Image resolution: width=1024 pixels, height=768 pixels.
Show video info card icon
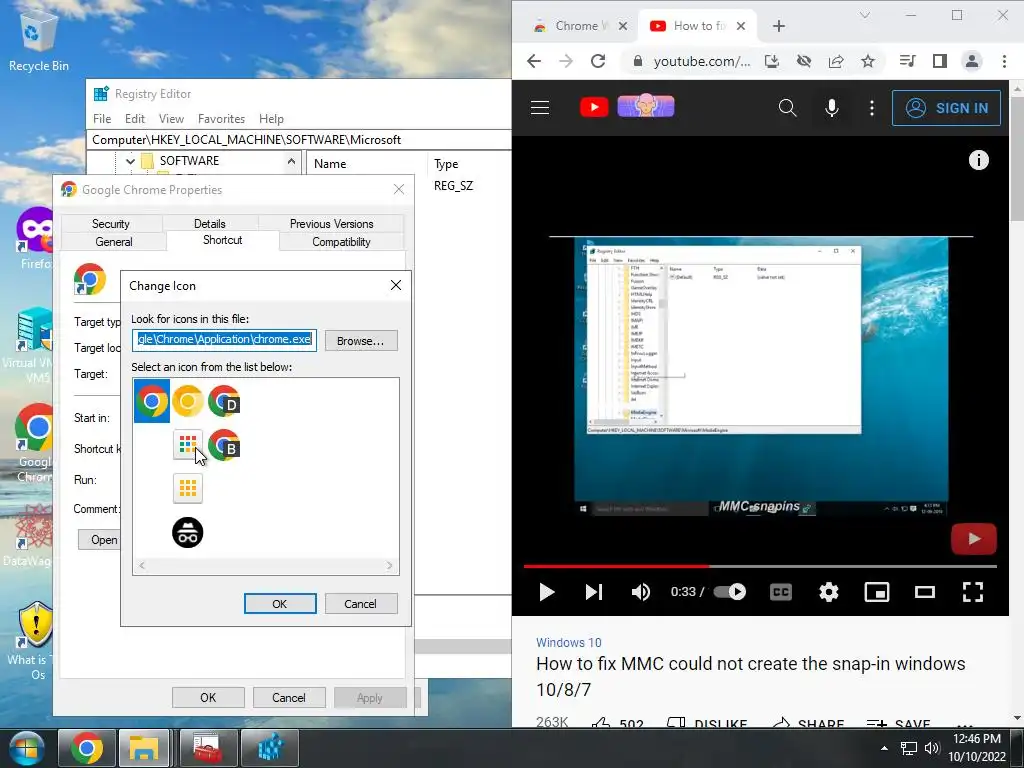coord(978,160)
